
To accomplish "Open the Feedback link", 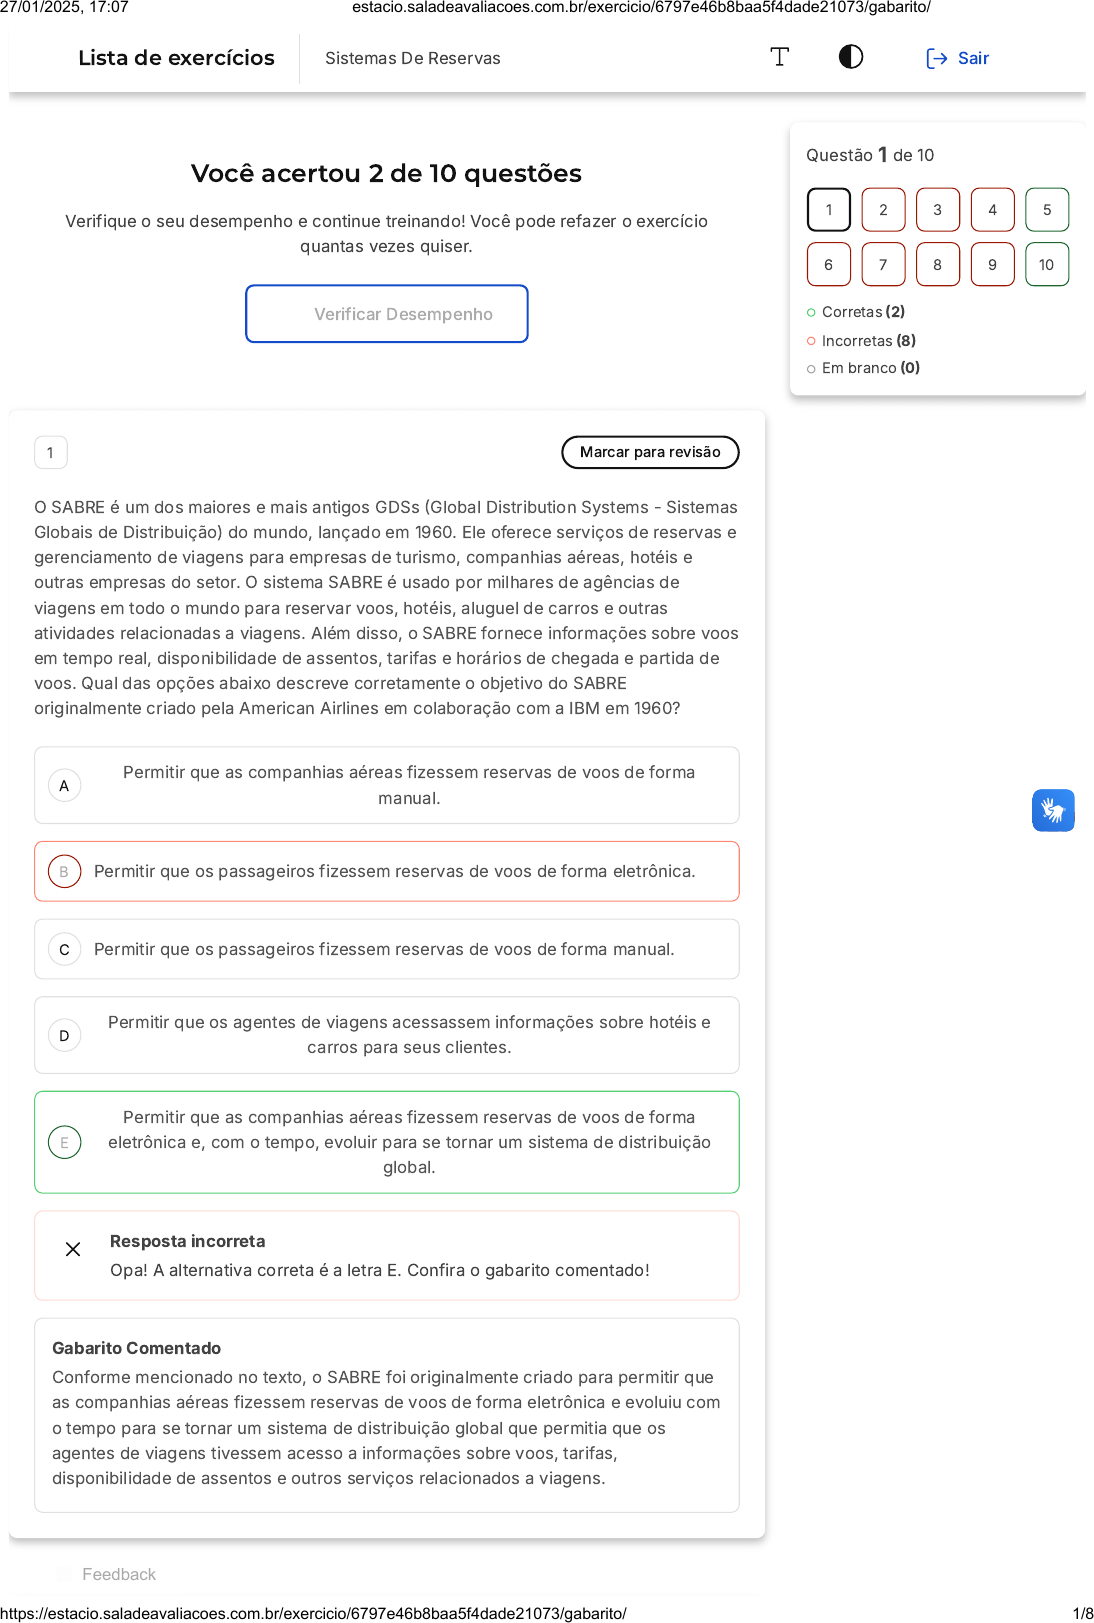I will tap(119, 1574).
